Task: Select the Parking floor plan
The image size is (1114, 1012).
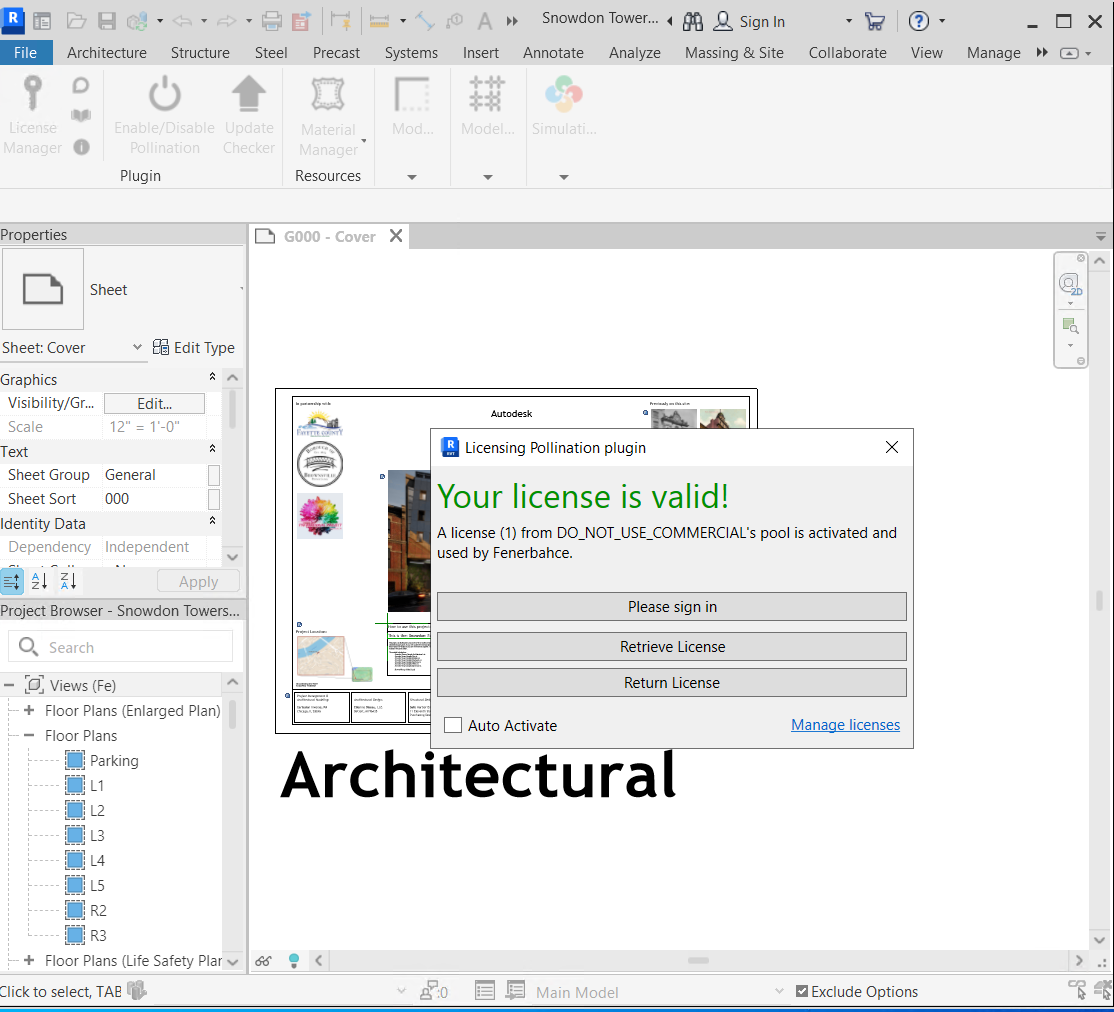Action: (114, 760)
